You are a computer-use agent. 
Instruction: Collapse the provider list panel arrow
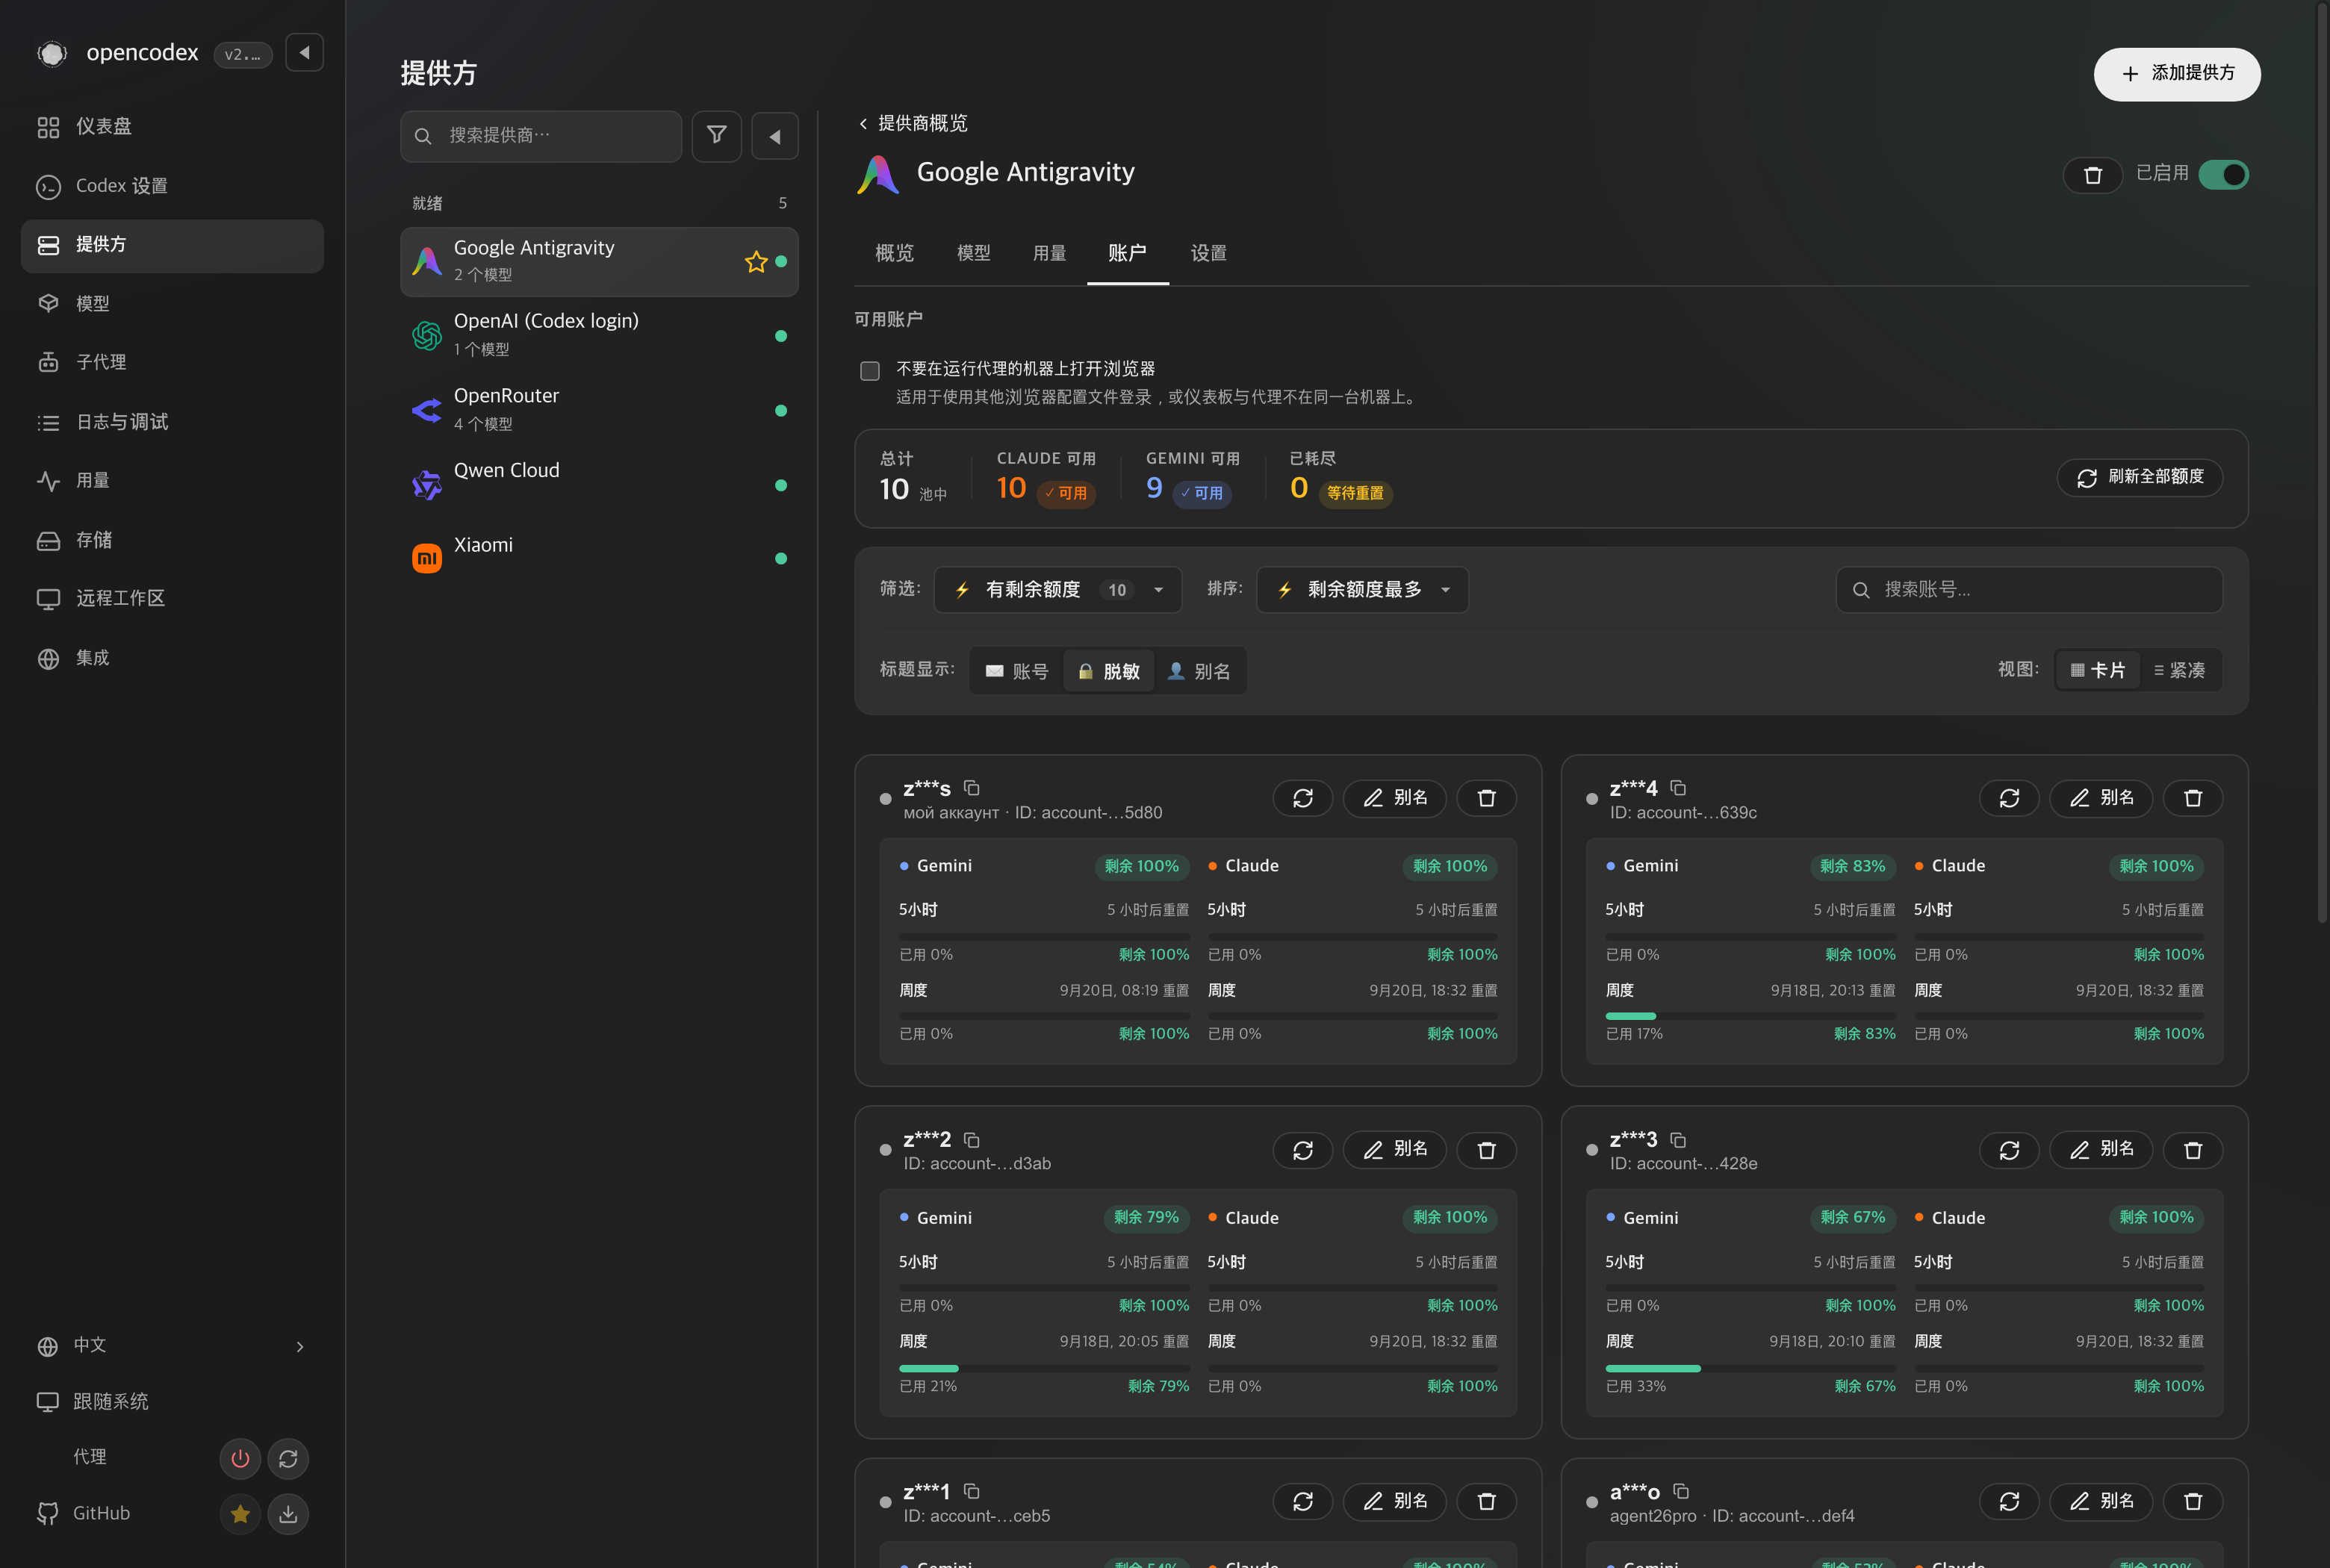click(x=774, y=135)
